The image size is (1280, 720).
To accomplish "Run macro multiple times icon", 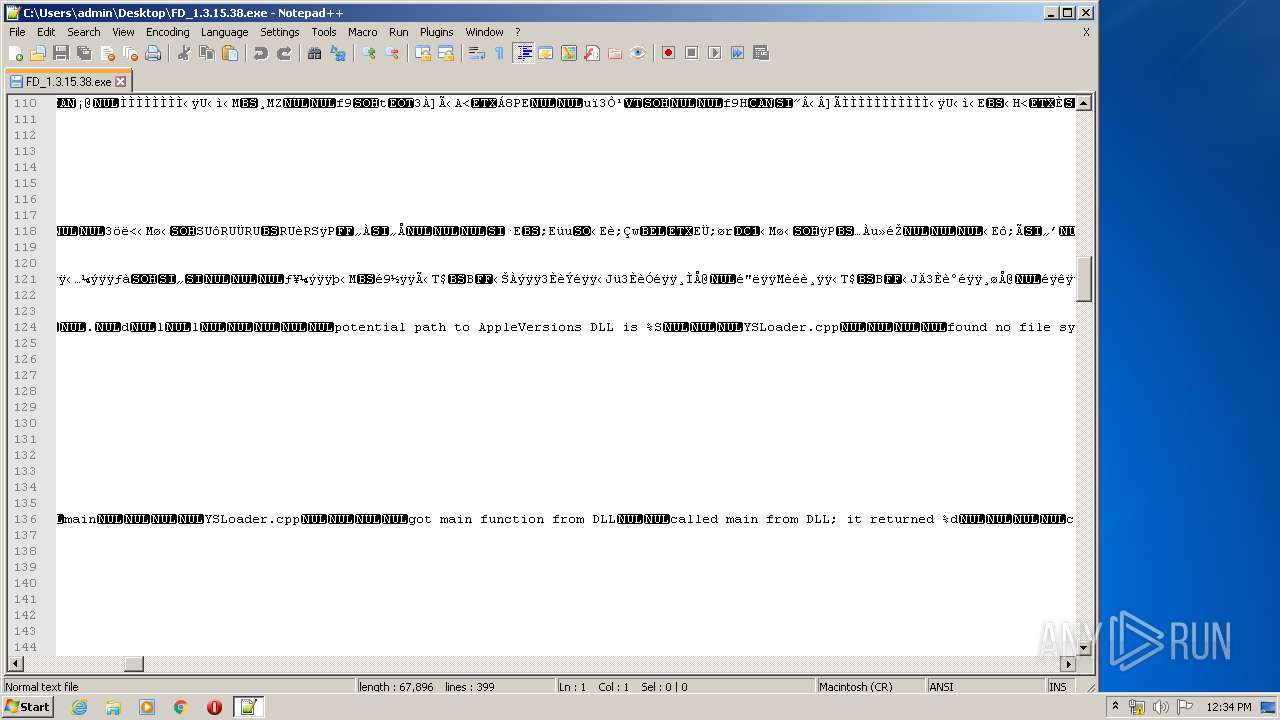I will pos(737,53).
